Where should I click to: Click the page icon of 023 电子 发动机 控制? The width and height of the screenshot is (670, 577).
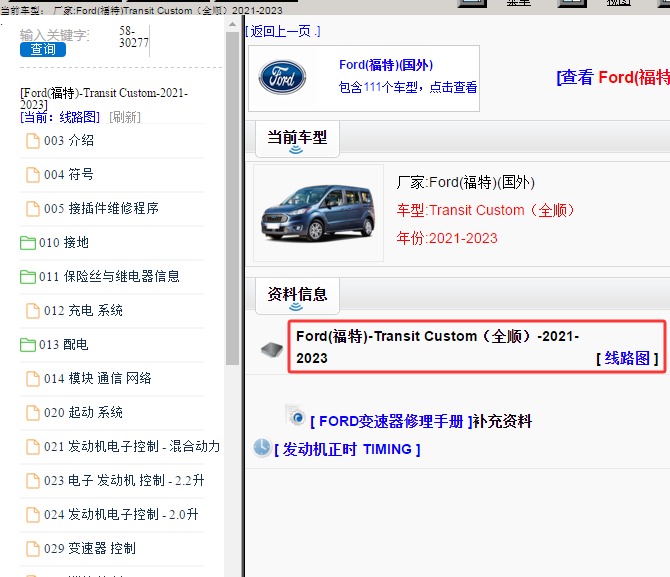point(33,481)
